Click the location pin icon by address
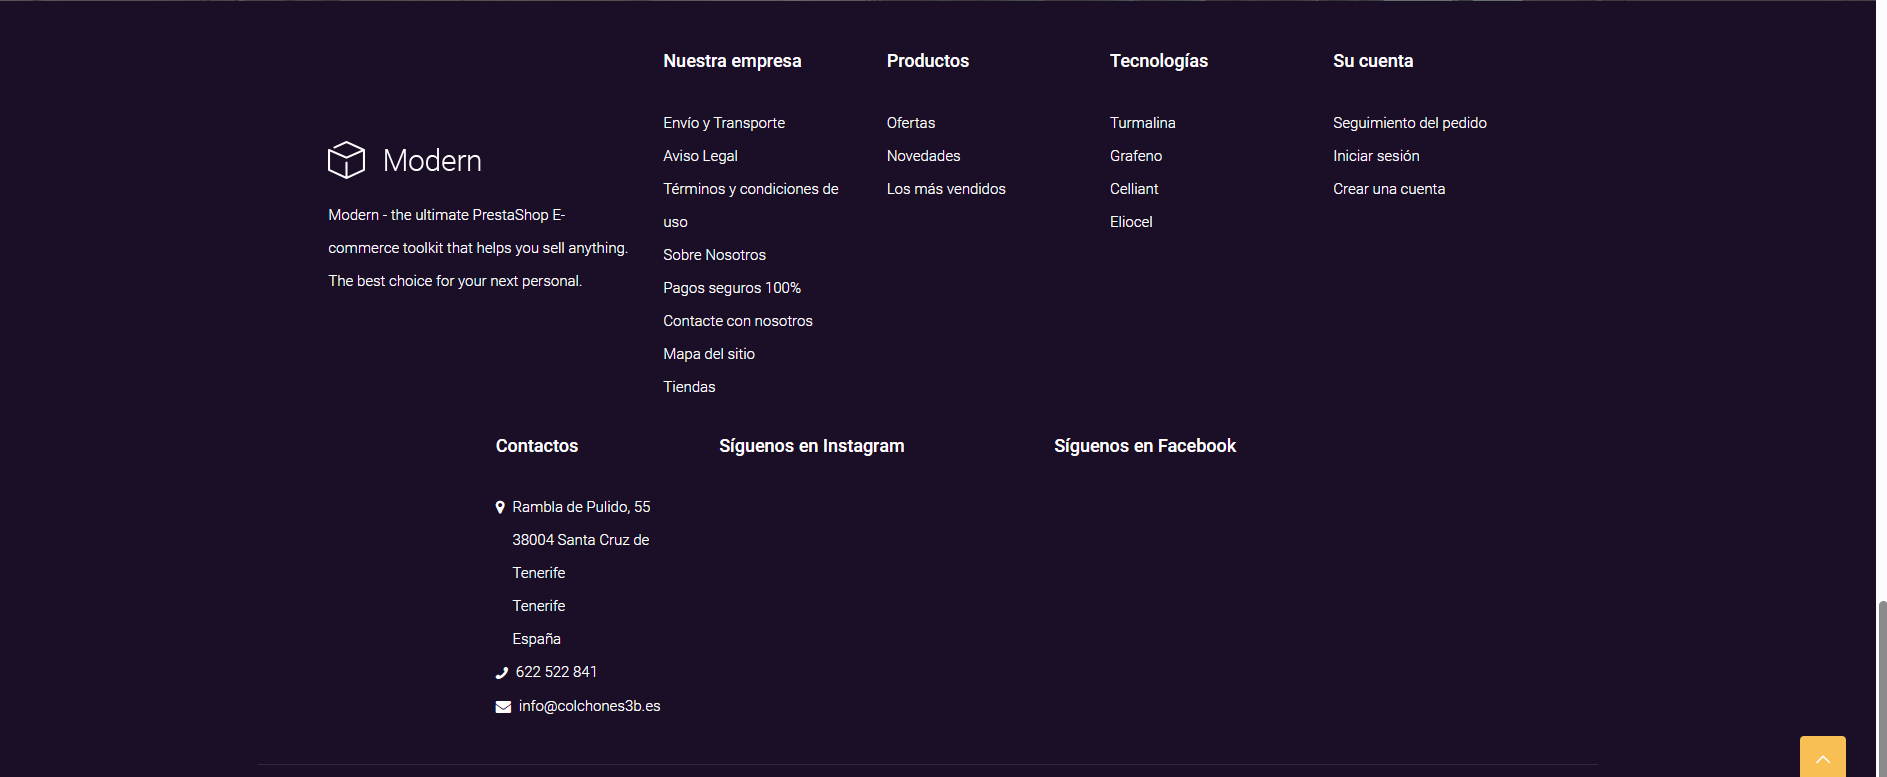Viewport: 1887px width, 777px height. click(x=500, y=508)
